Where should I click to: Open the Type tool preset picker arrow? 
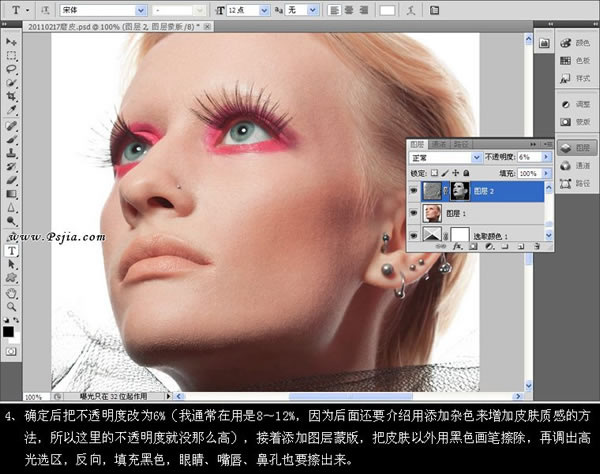(x=28, y=10)
